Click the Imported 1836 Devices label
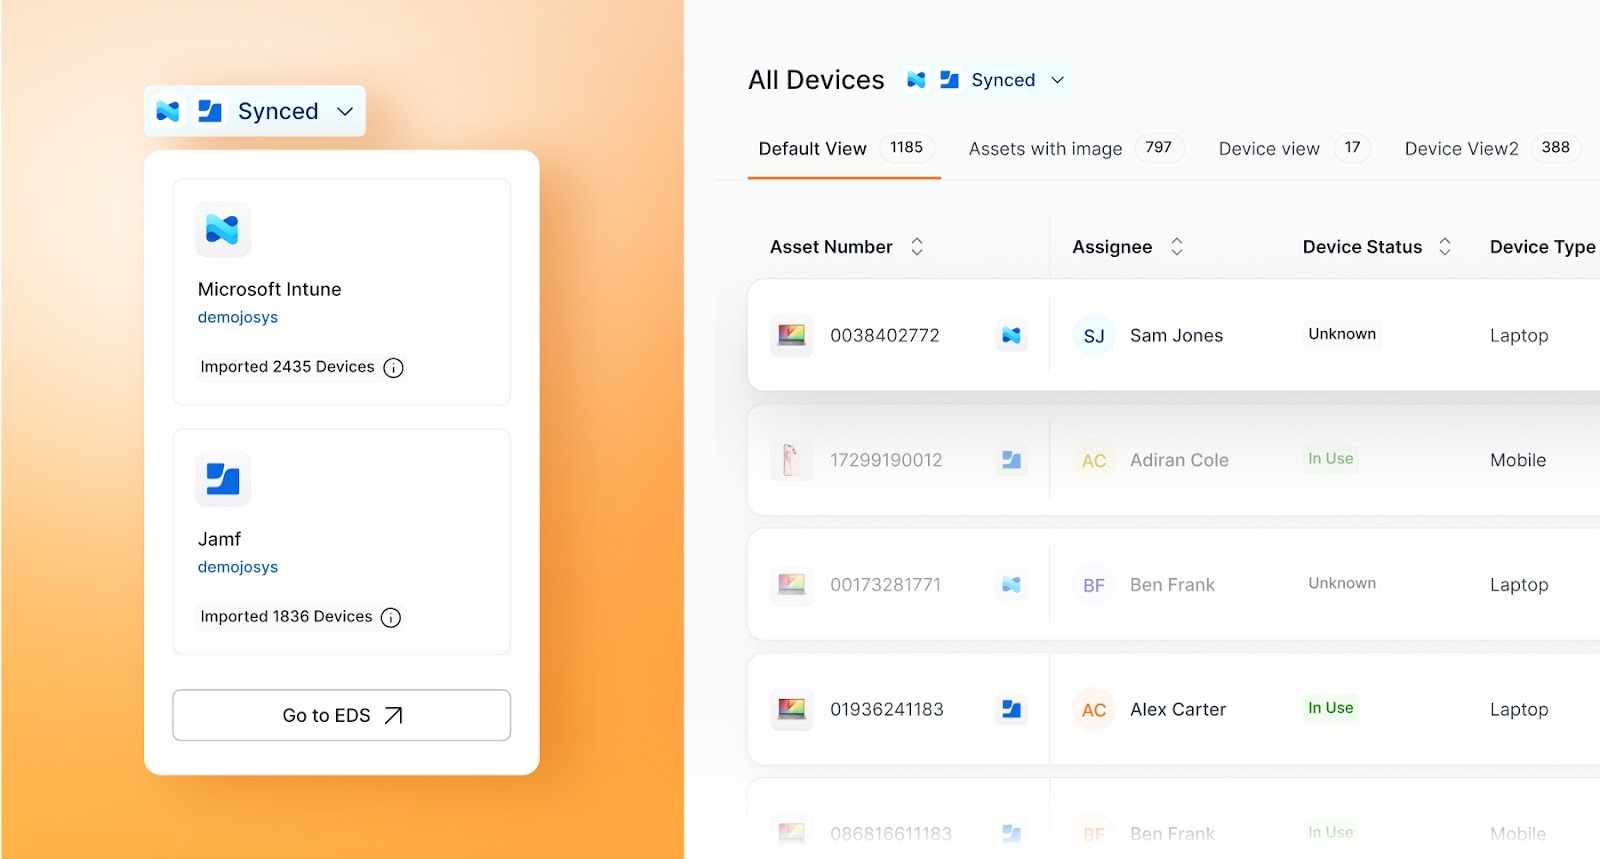Viewport: 1600px width, 859px height. pyautogui.click(x=286, y=617)
